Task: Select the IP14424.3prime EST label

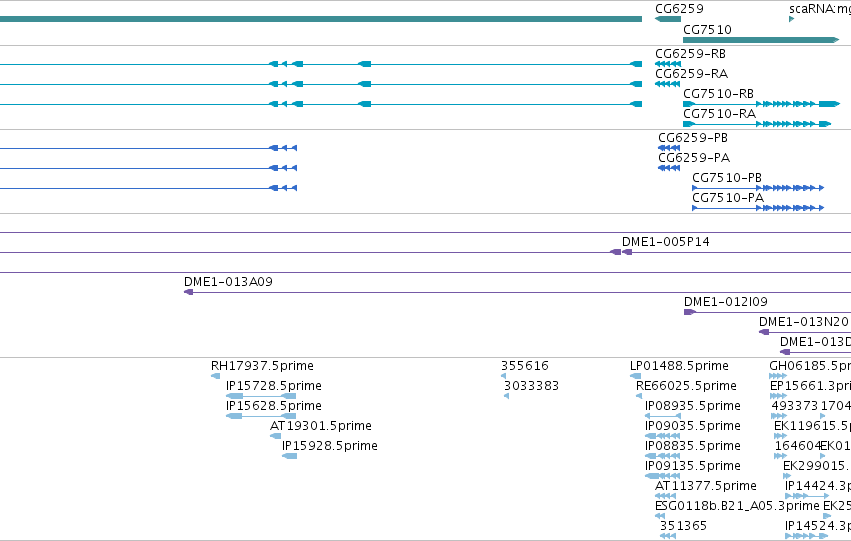Action: pyautogui.click(x=818, y=486)
